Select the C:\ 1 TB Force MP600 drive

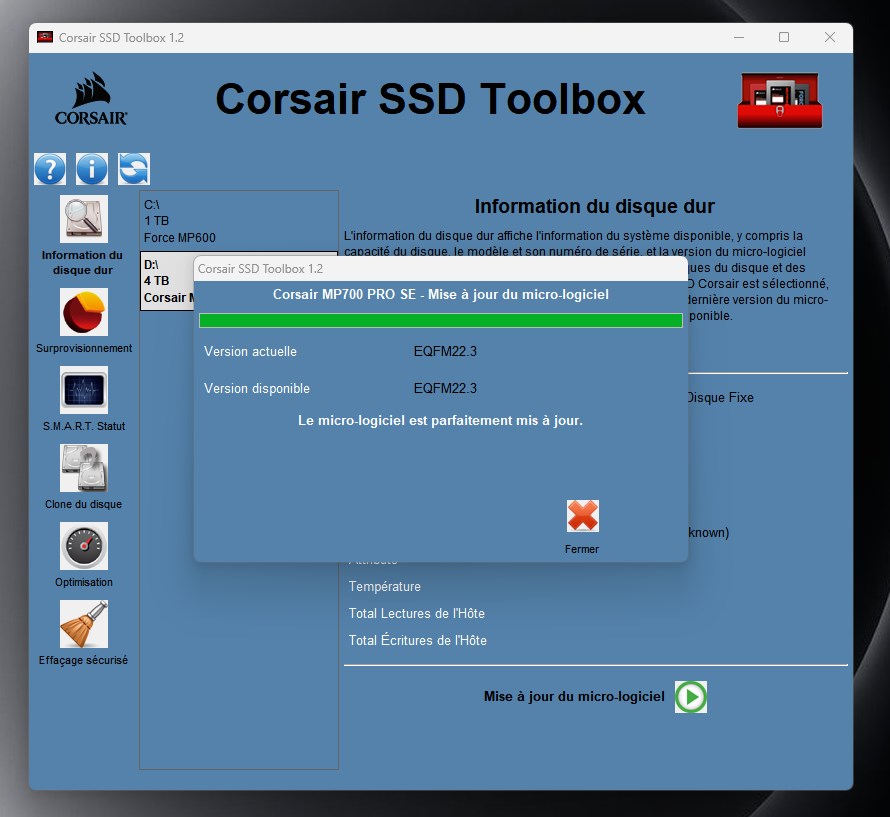tap(239, 221)
